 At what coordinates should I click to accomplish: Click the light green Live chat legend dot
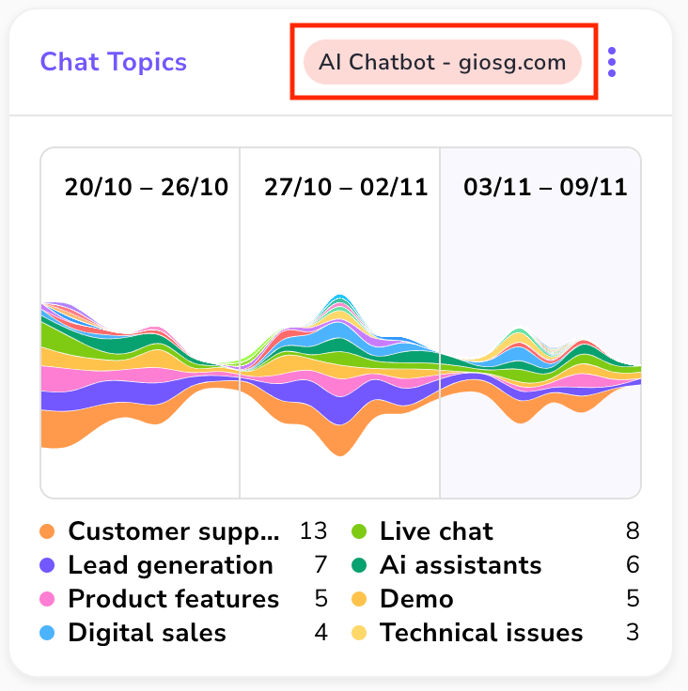pos(360,532)
